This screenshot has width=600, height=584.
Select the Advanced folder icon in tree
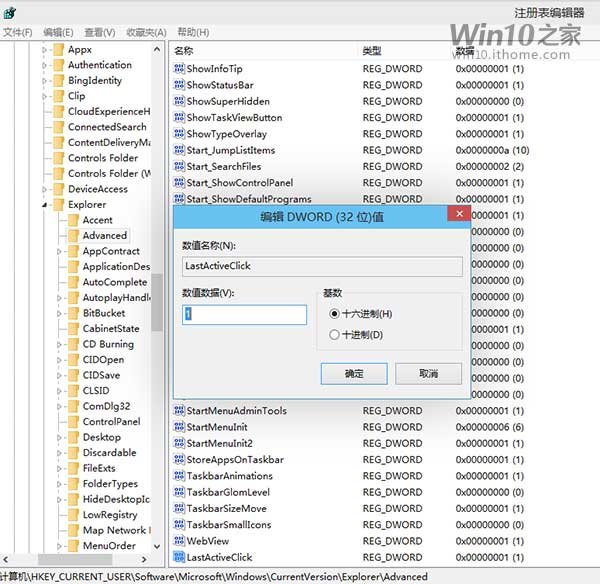tap(73, 235)
